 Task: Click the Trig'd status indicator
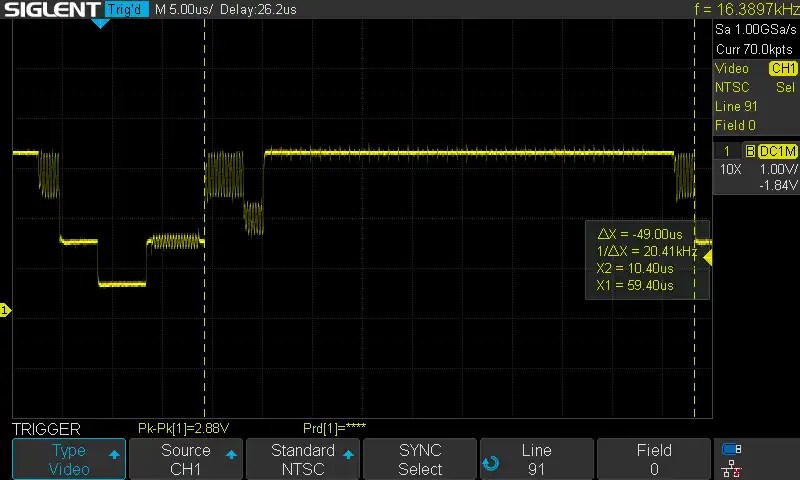coord(127,9)
